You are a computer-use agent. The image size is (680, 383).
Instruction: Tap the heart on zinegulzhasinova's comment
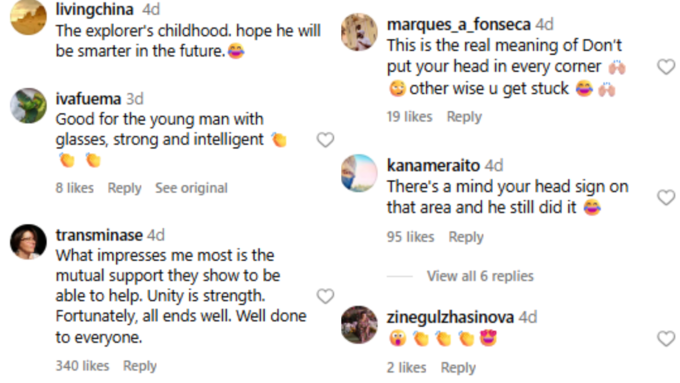coord(666,338)
